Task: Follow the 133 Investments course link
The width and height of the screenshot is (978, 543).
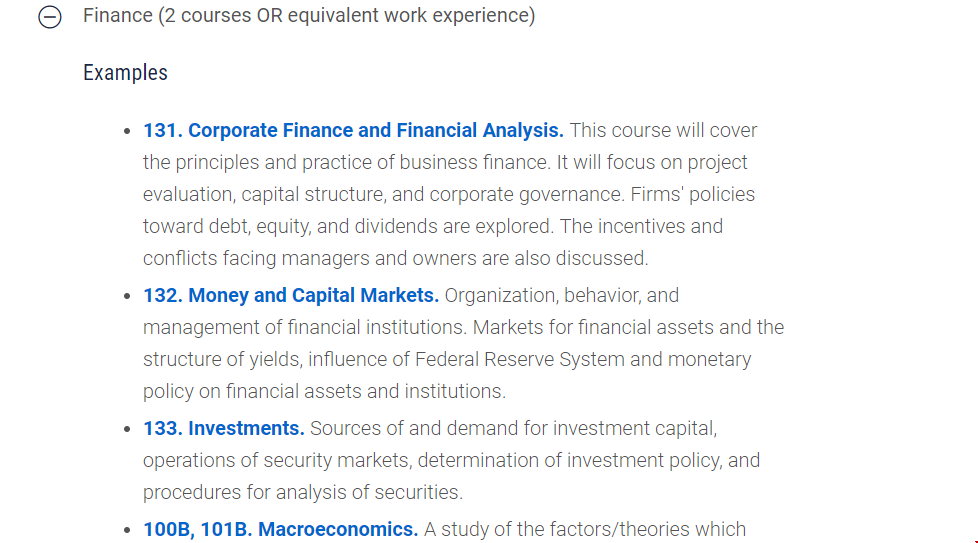Action: click(x=223, y=428)
